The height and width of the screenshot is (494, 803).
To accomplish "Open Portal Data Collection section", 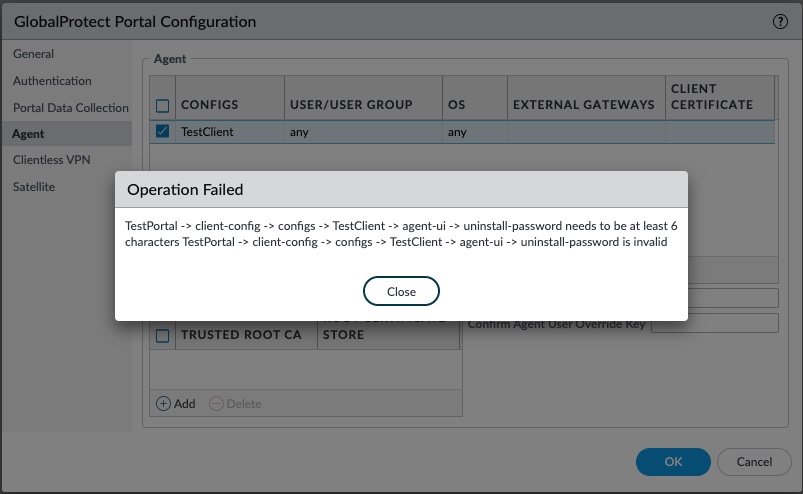I will tap(70, 107).
